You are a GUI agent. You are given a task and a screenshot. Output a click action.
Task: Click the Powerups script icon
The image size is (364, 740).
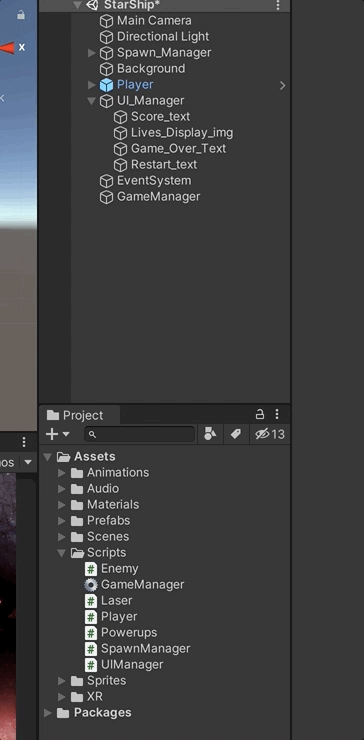[91, 633]
